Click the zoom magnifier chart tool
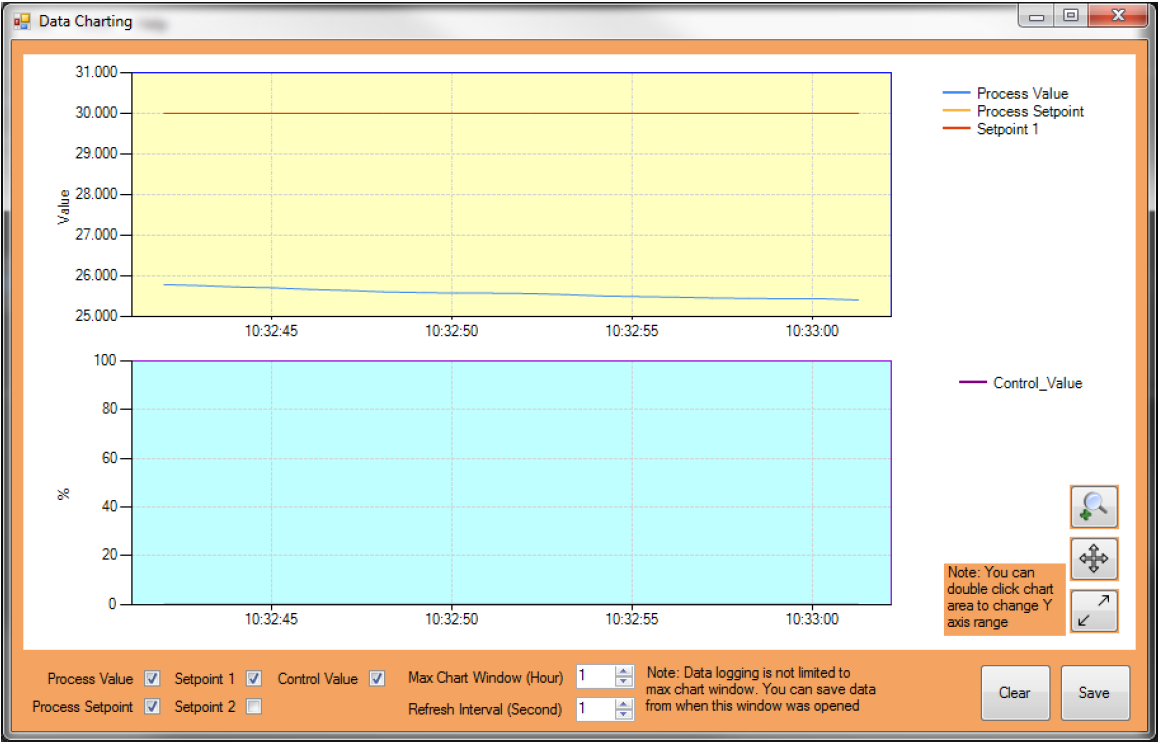This screenshot has width=1160, height=742. (1094, 507)
